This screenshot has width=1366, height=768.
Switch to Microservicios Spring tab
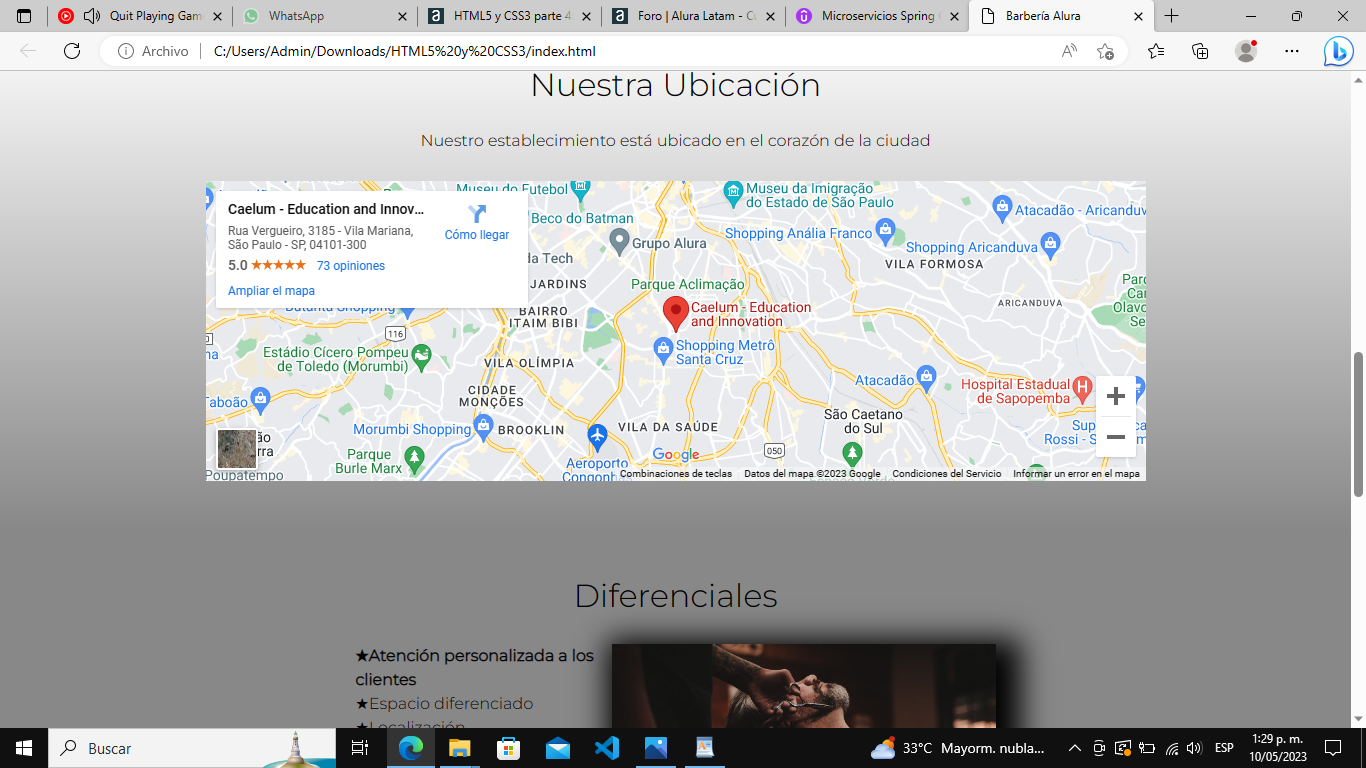pyautogui.click(x=879, y=16)
